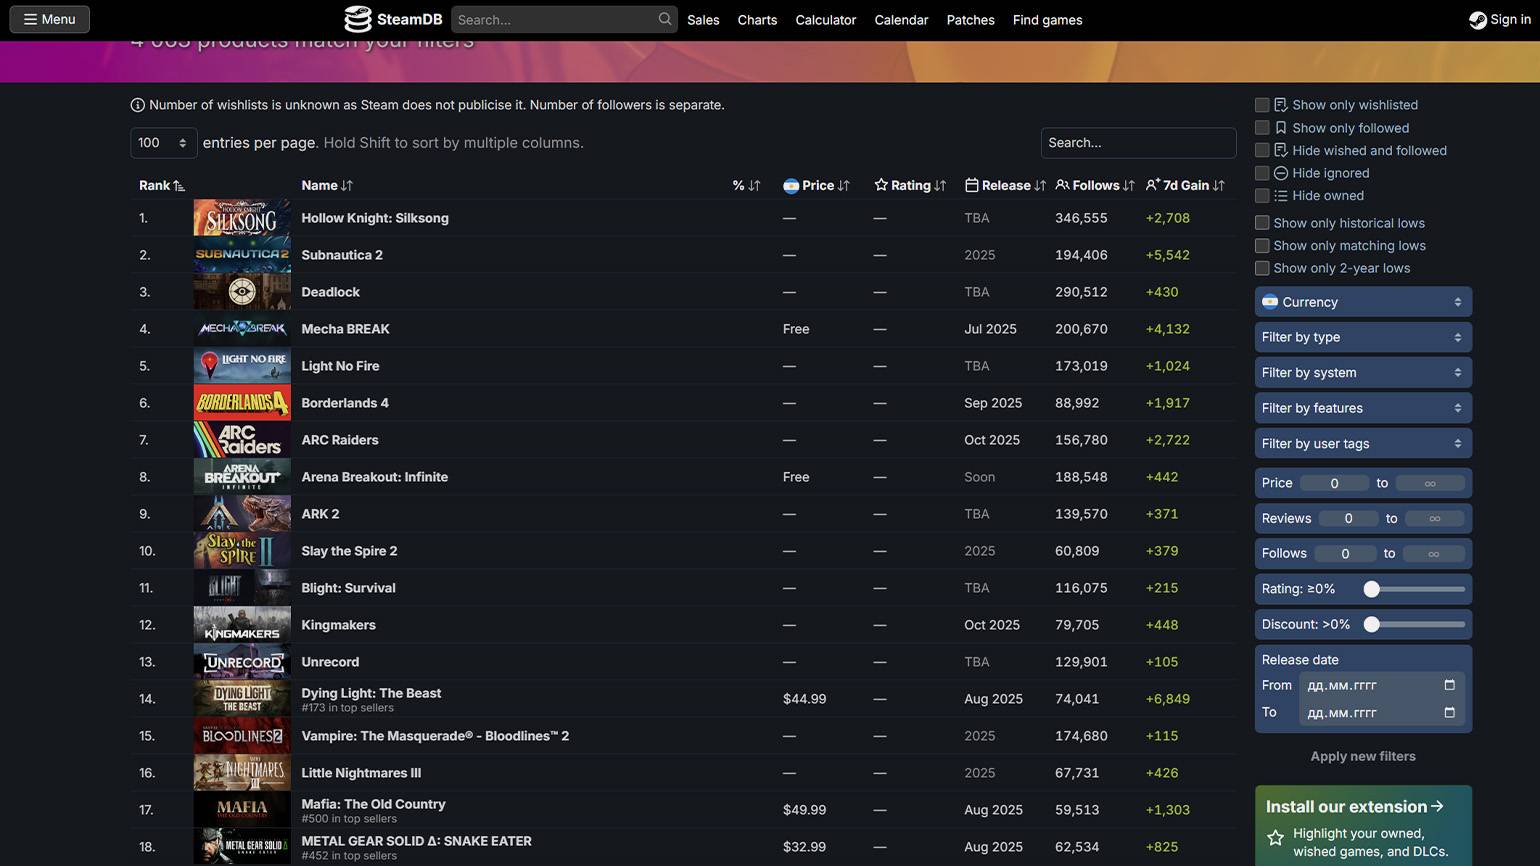
Task: Click Install our extension banner
Action: [1363, 826]
